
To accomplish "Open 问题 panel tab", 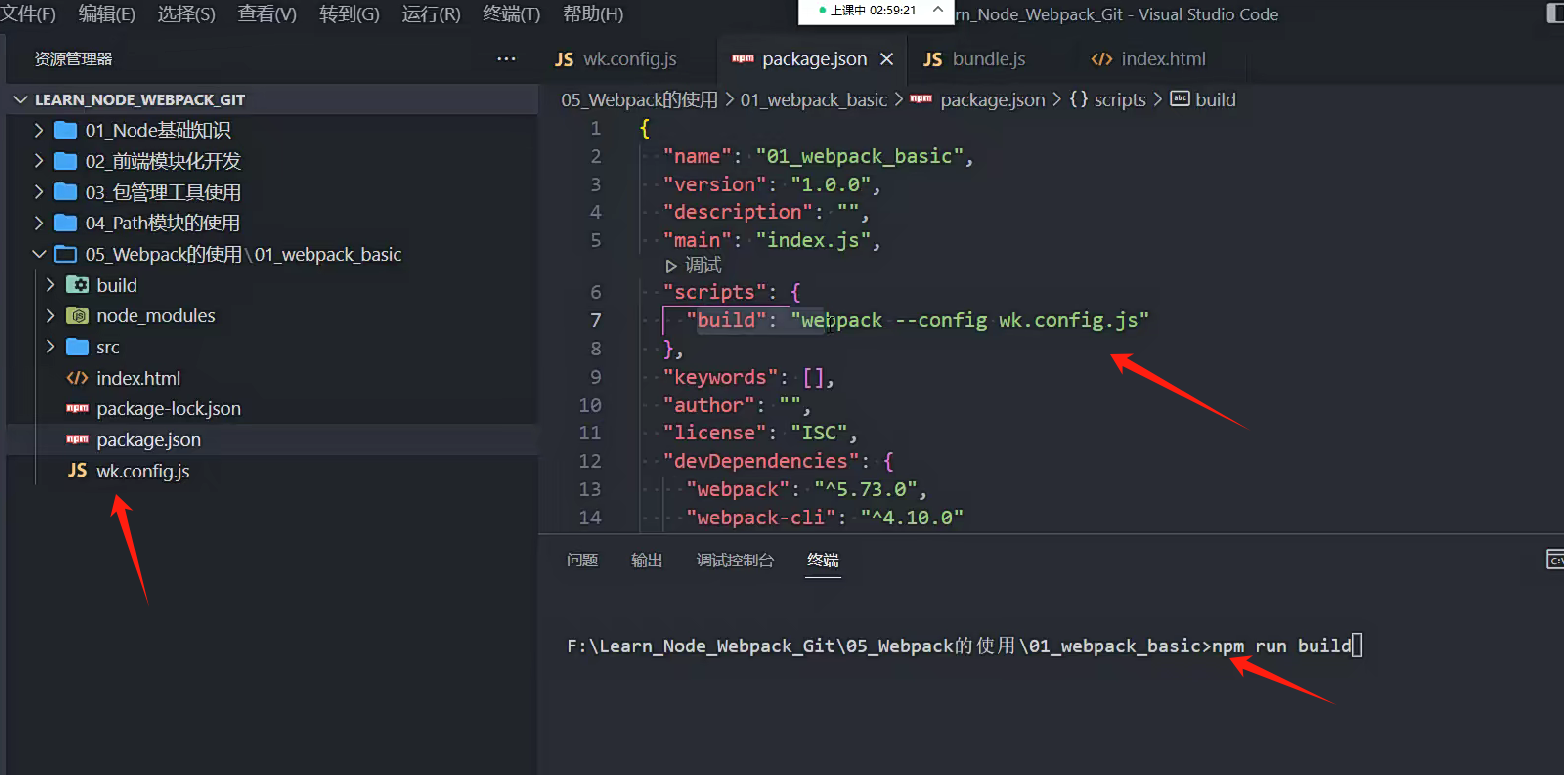I will [x=582, y=560].
